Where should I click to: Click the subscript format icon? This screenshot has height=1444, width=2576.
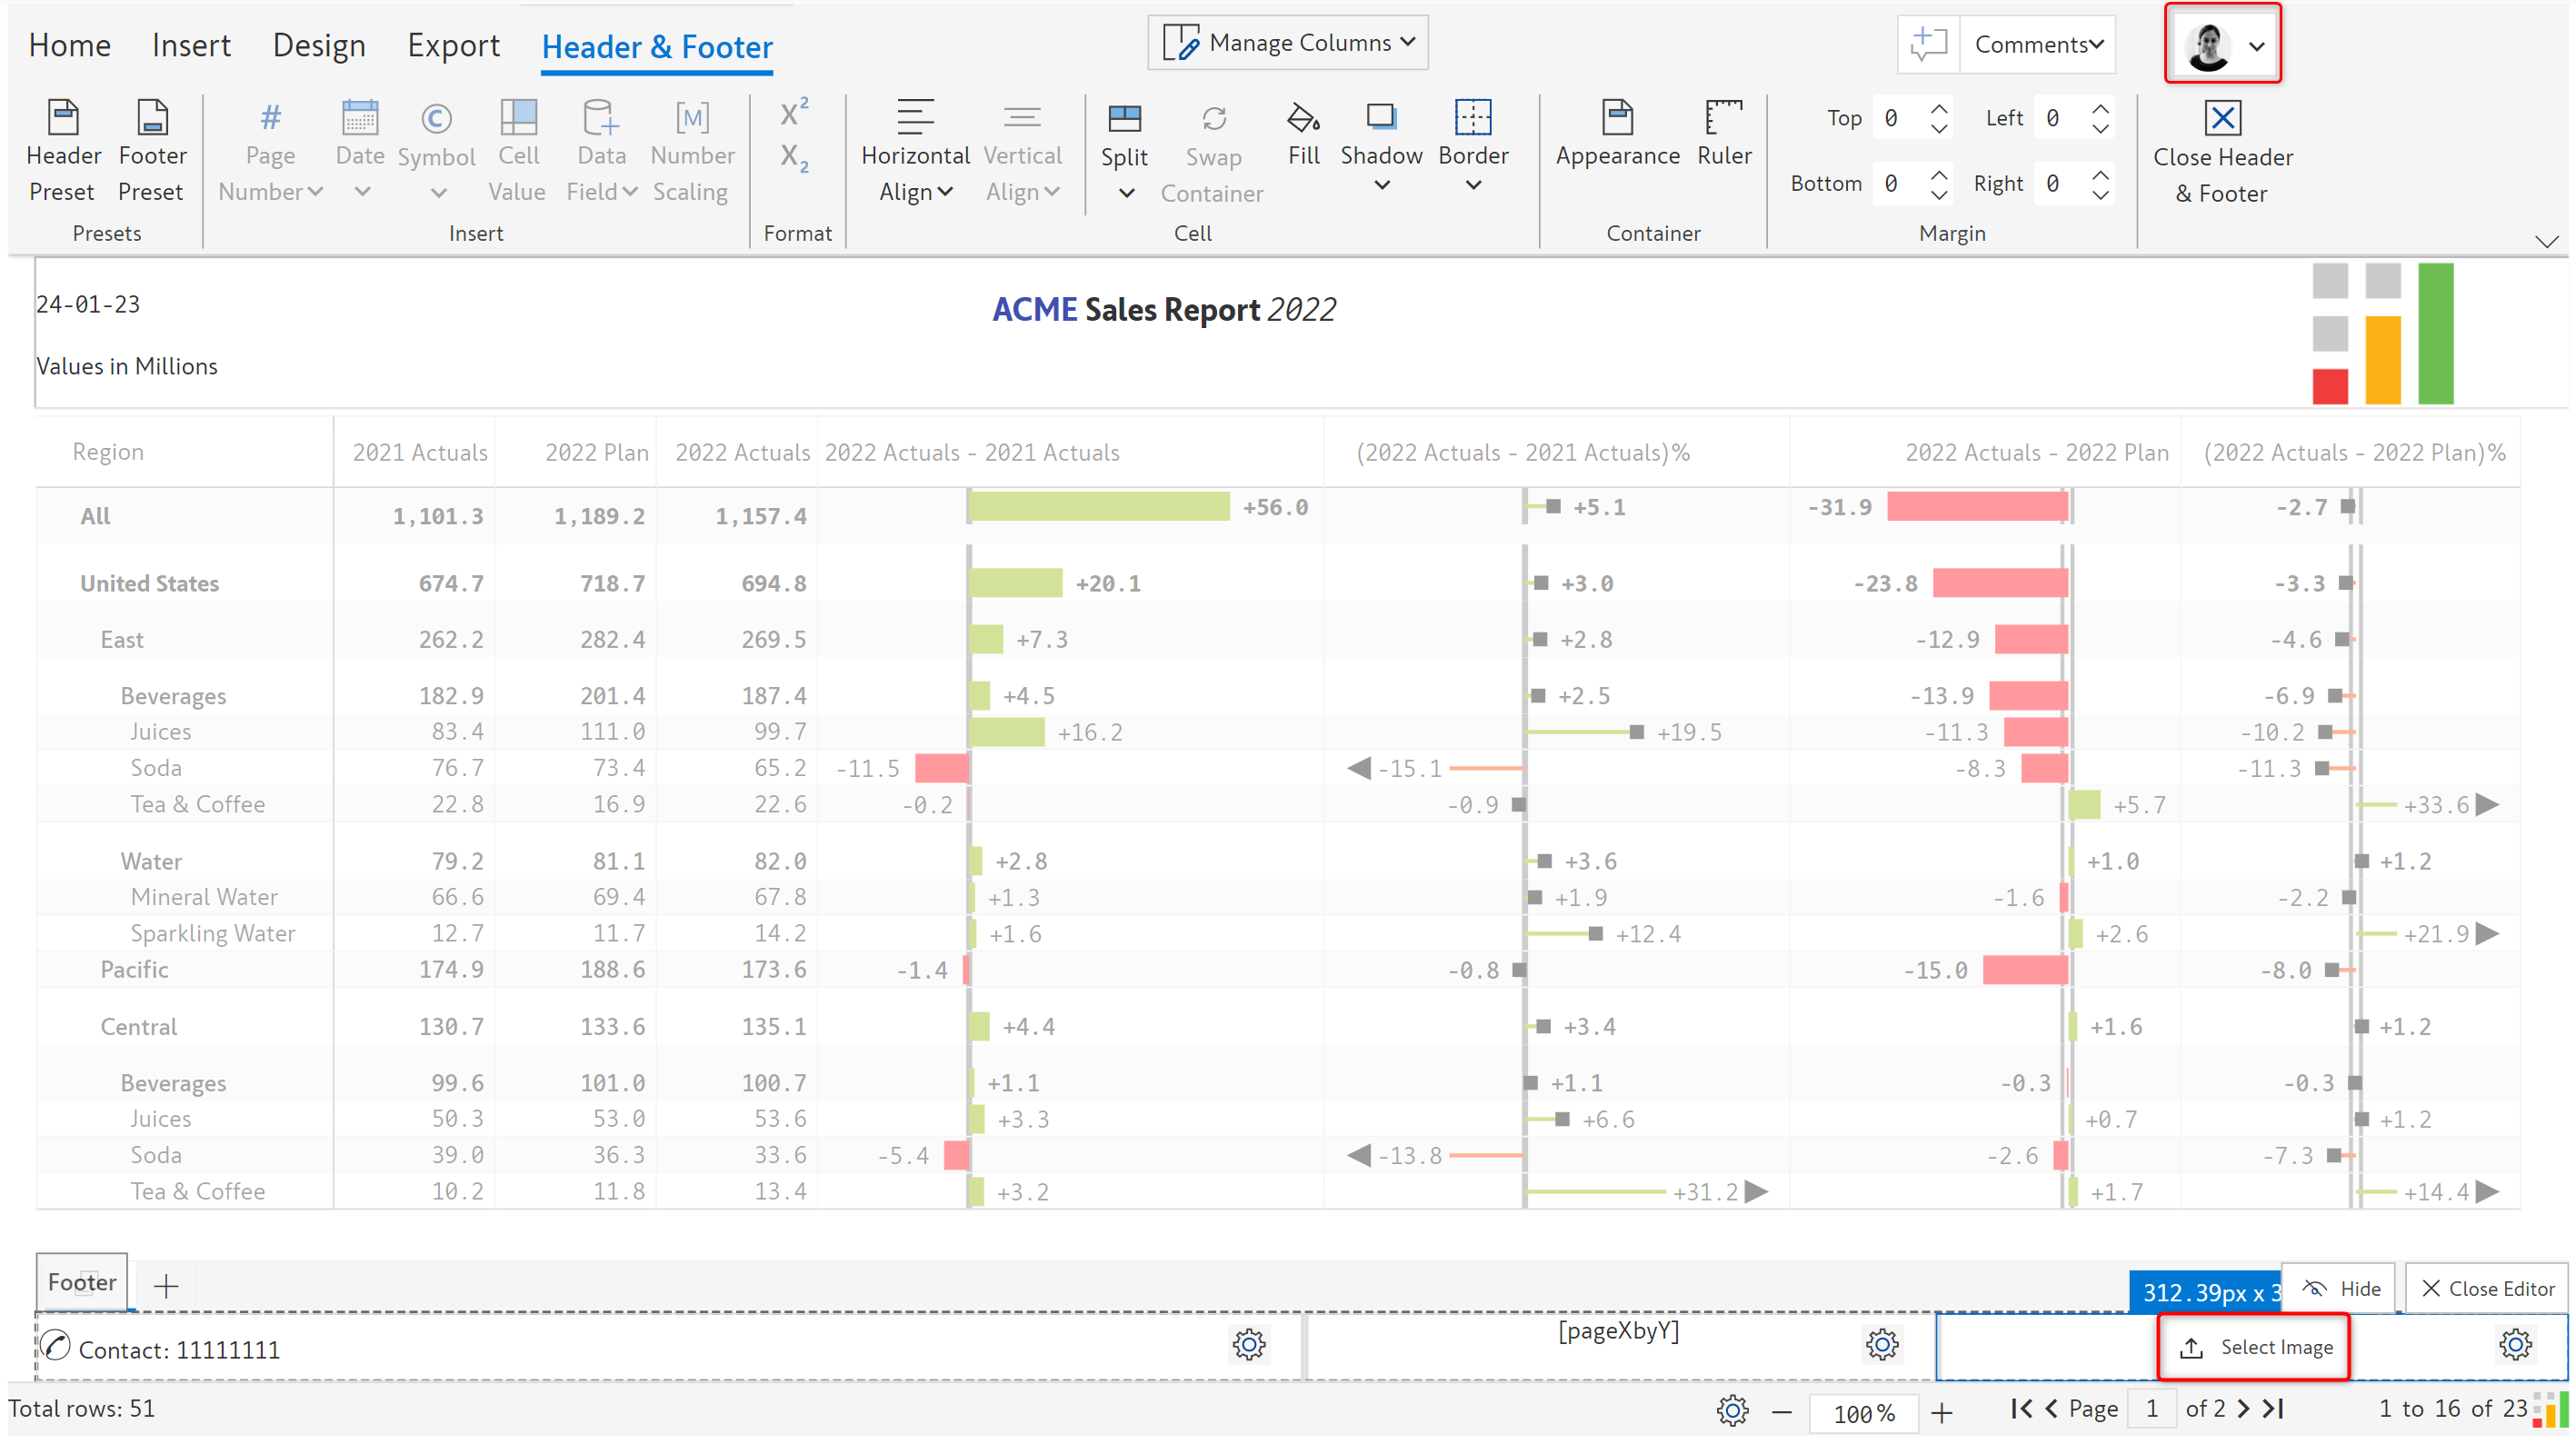pos(794,158)
